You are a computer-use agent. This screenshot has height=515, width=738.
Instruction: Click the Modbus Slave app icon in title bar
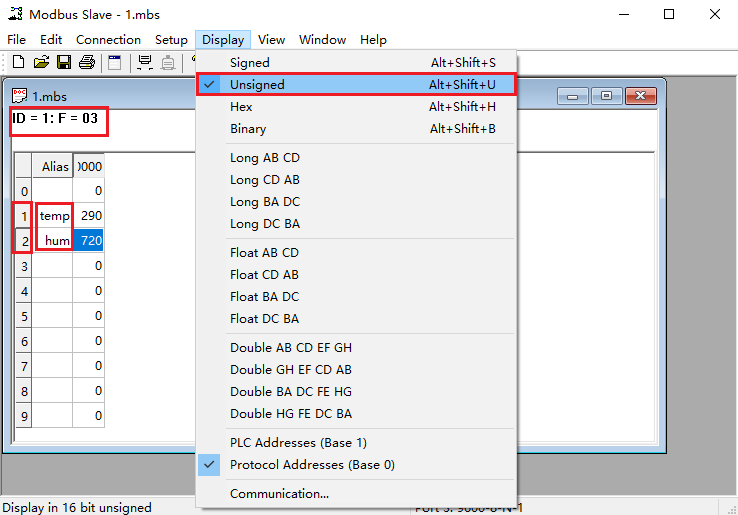pyautogui.click(x=15, y=14)
